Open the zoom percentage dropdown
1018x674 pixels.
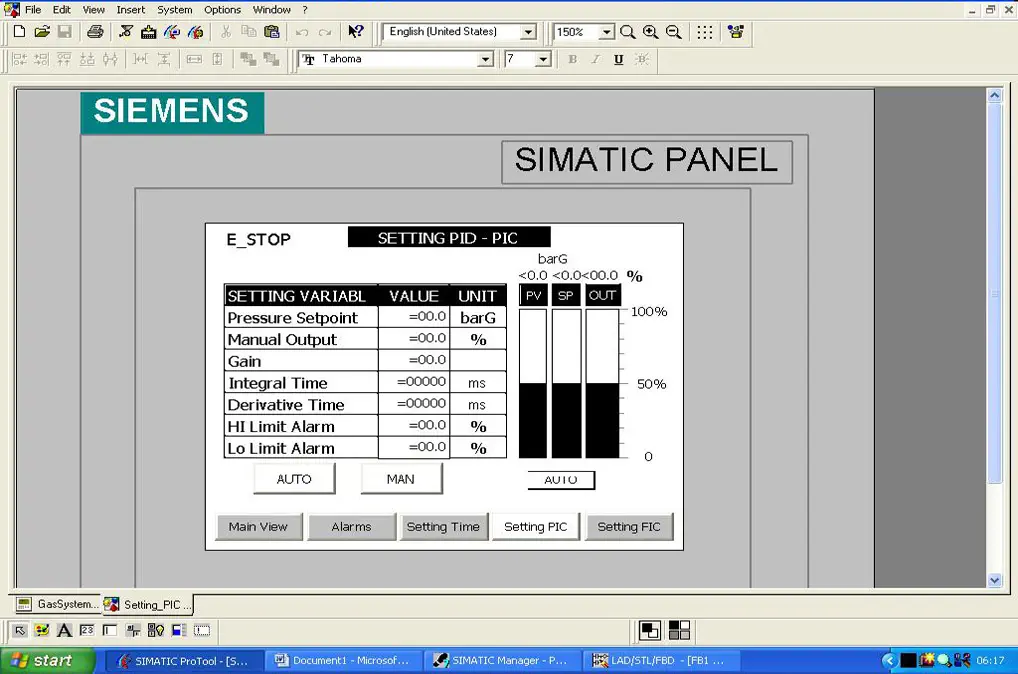click(x=606, y=32)
